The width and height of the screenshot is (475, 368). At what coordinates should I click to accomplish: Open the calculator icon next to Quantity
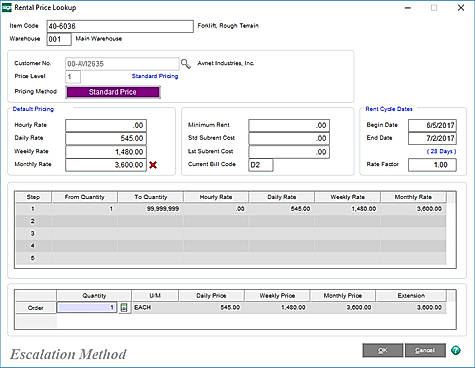[x=124, y=308]
